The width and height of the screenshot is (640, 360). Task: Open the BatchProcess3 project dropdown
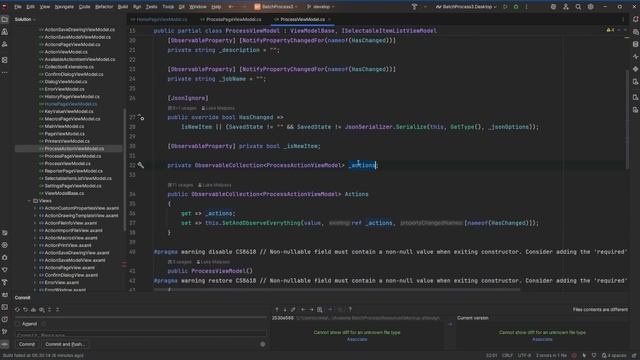click(276, 7)
